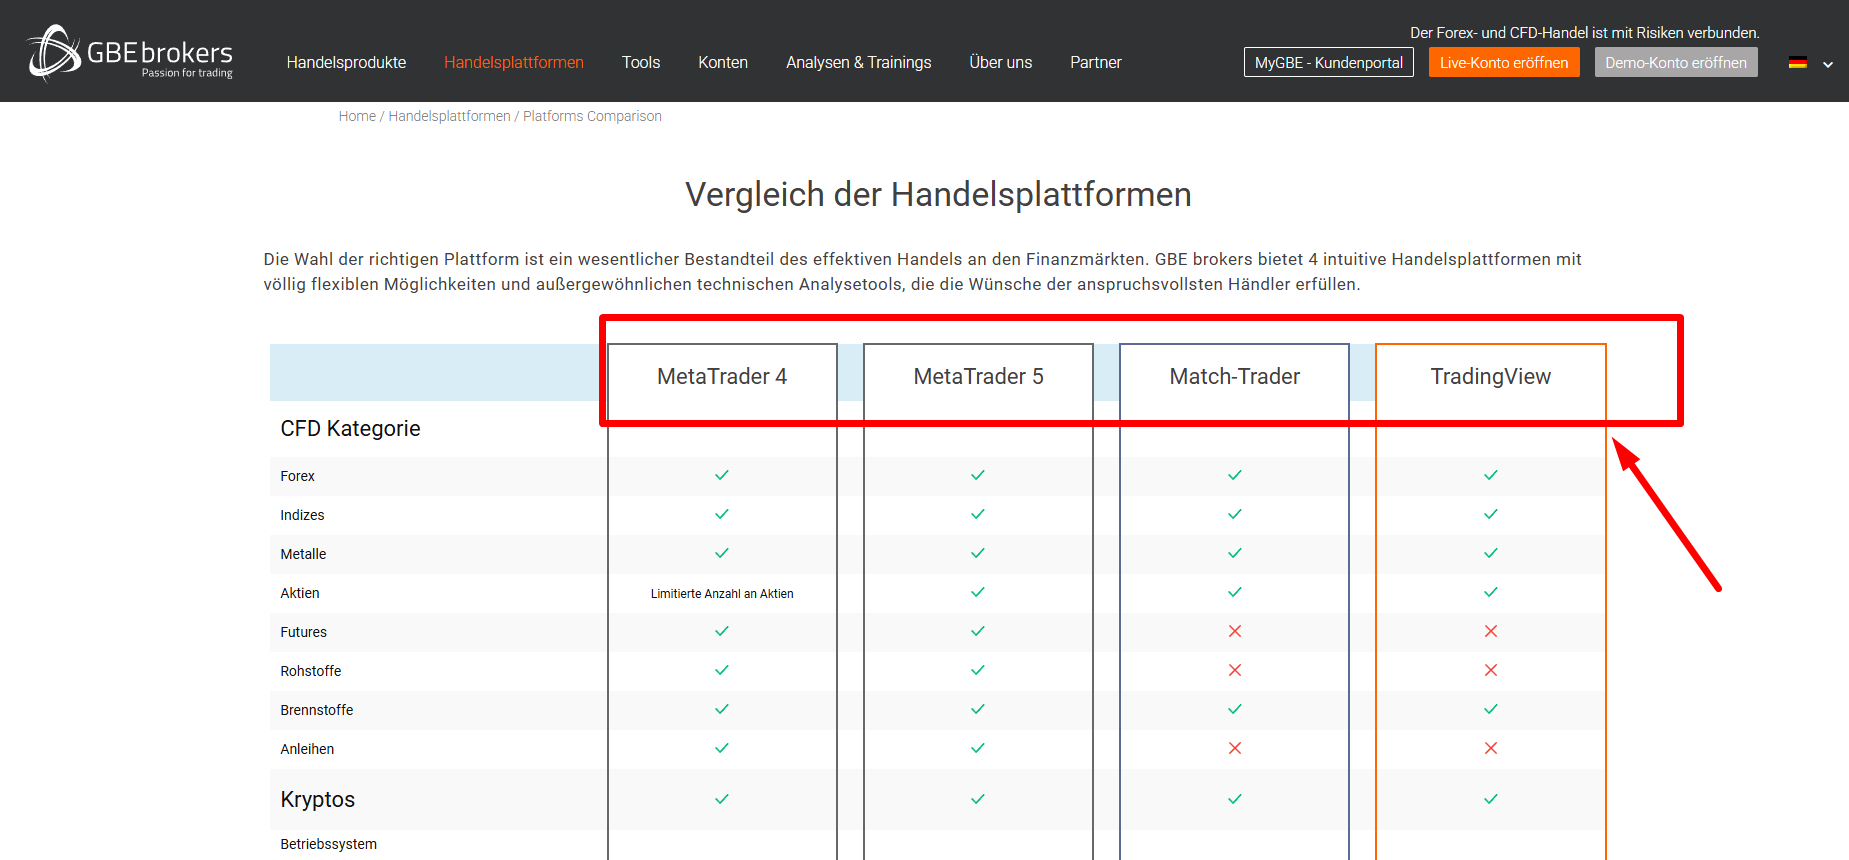The height and width of the screenshot is (860, 1849).
Task: Open the Analysen & Trainings menu
Action: pos(859,62)
